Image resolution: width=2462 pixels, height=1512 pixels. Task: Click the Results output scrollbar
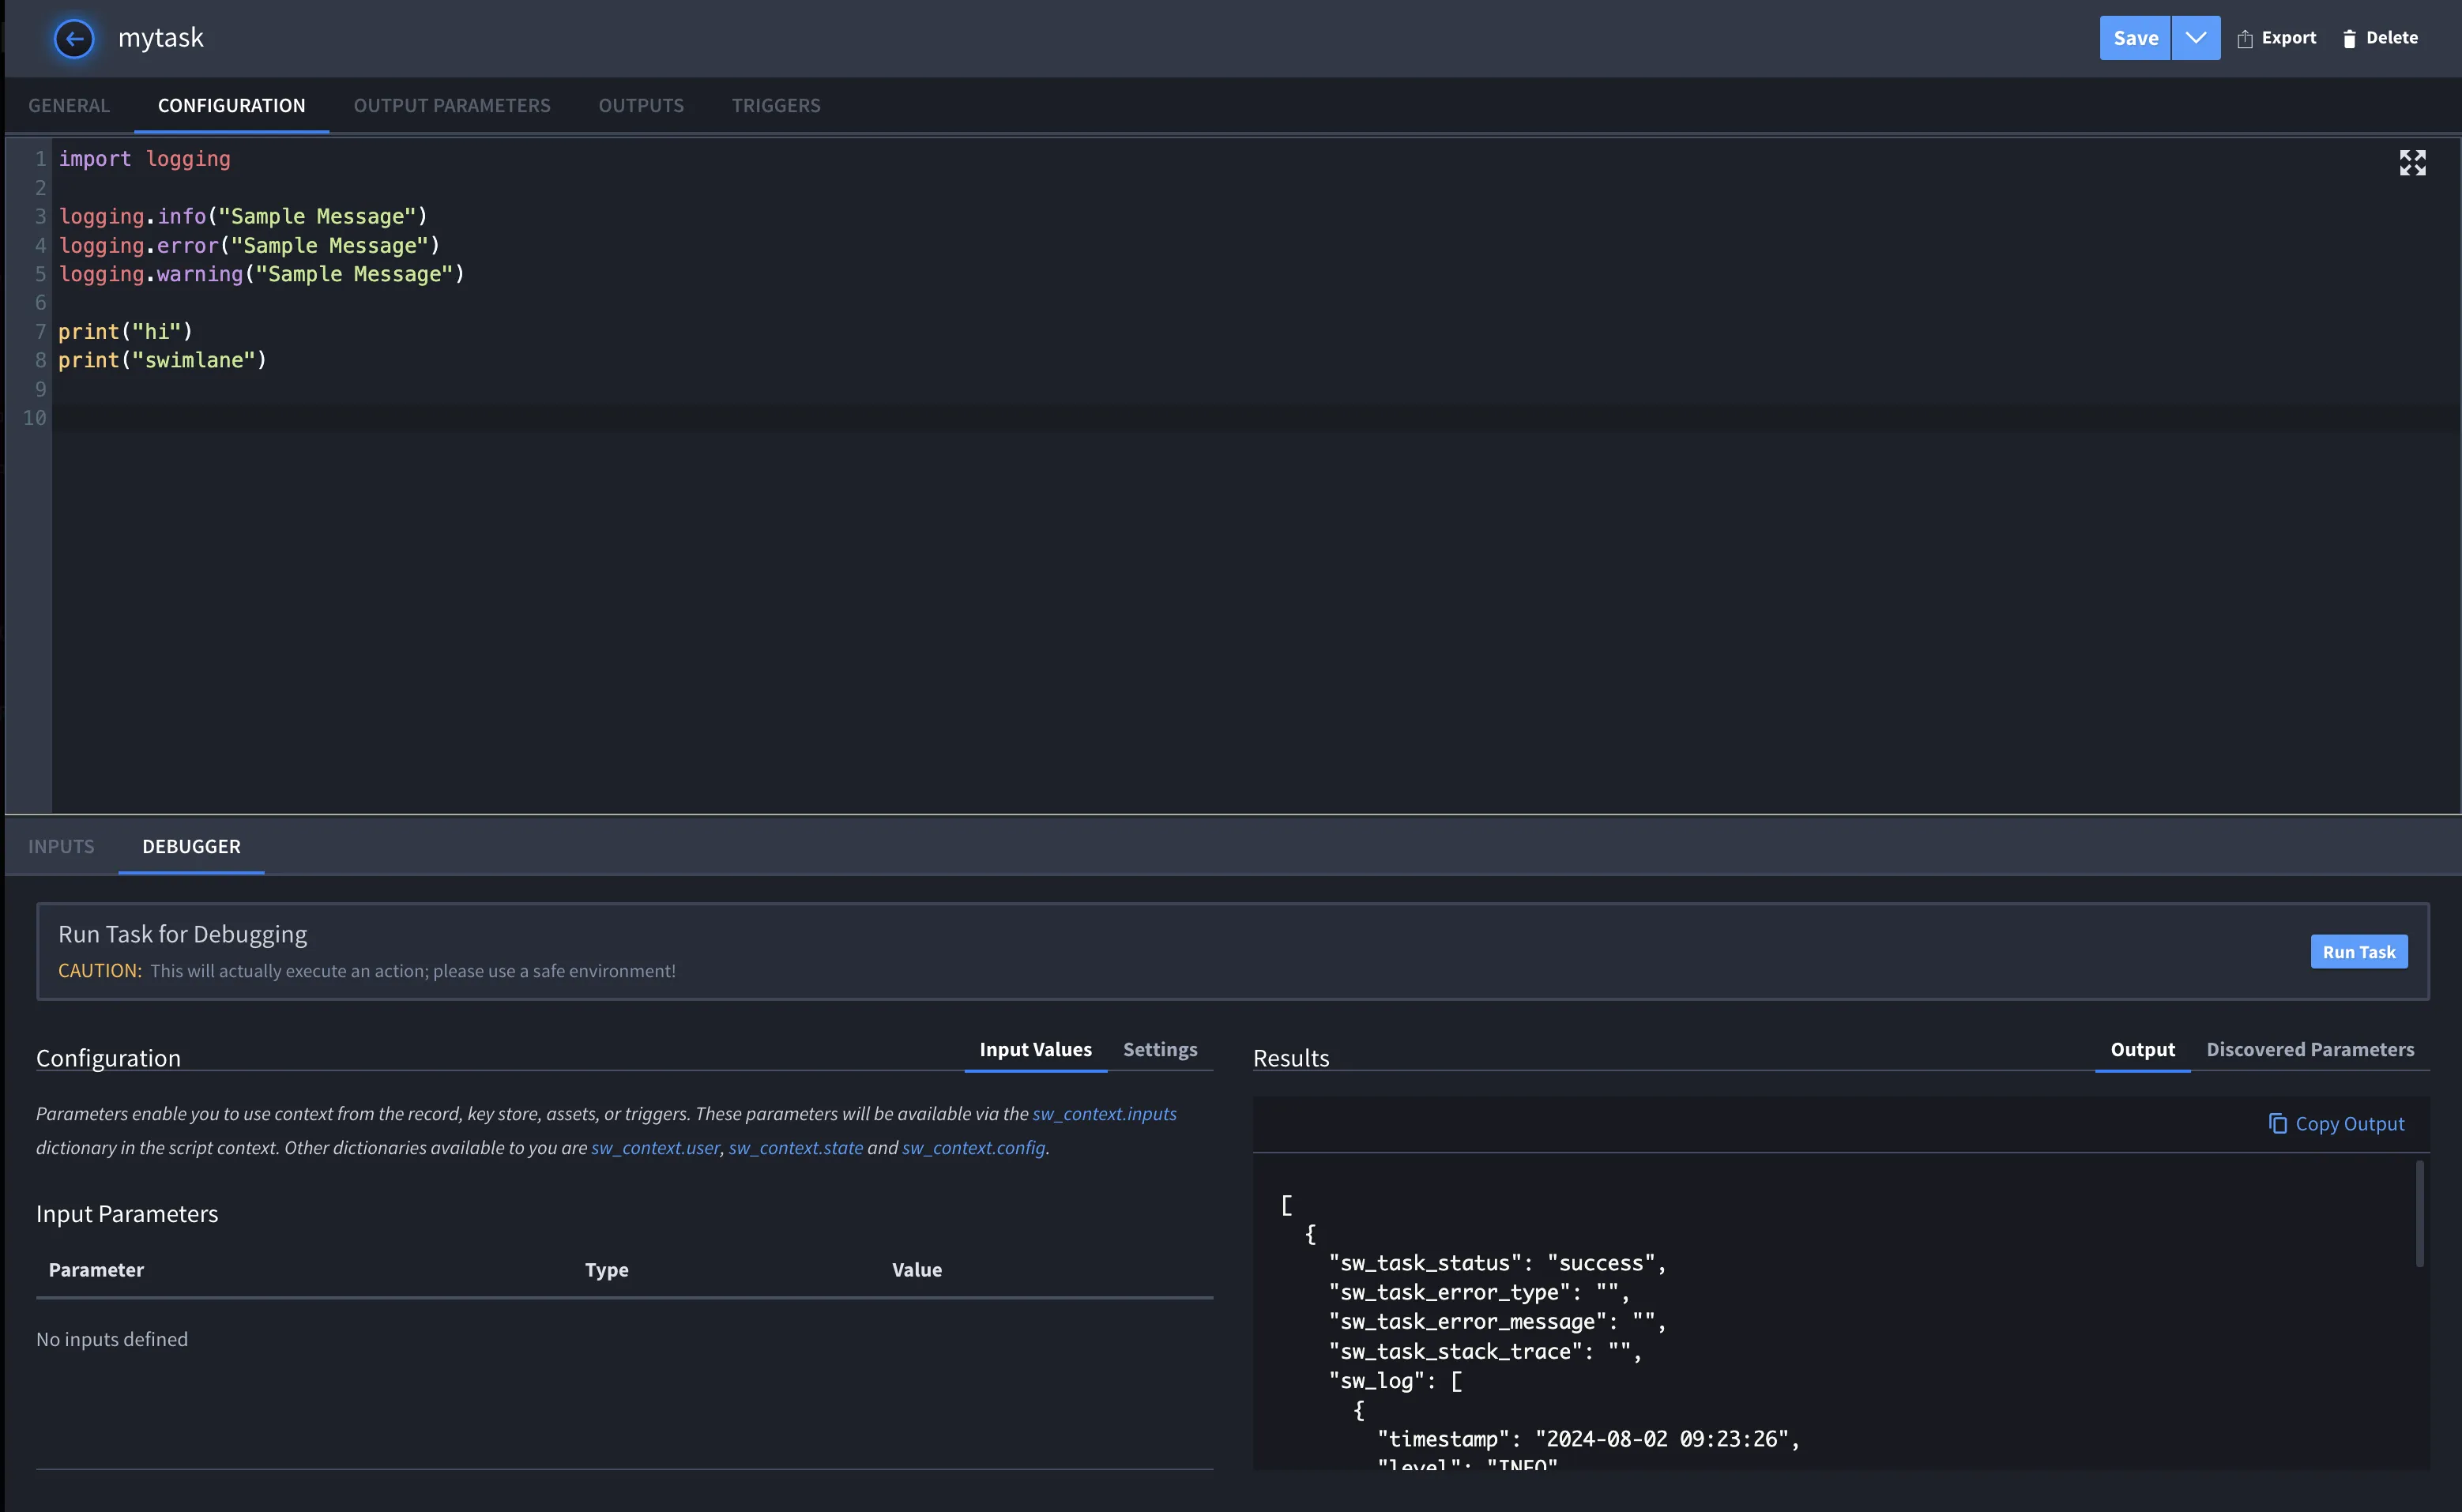(2420, 1213)
